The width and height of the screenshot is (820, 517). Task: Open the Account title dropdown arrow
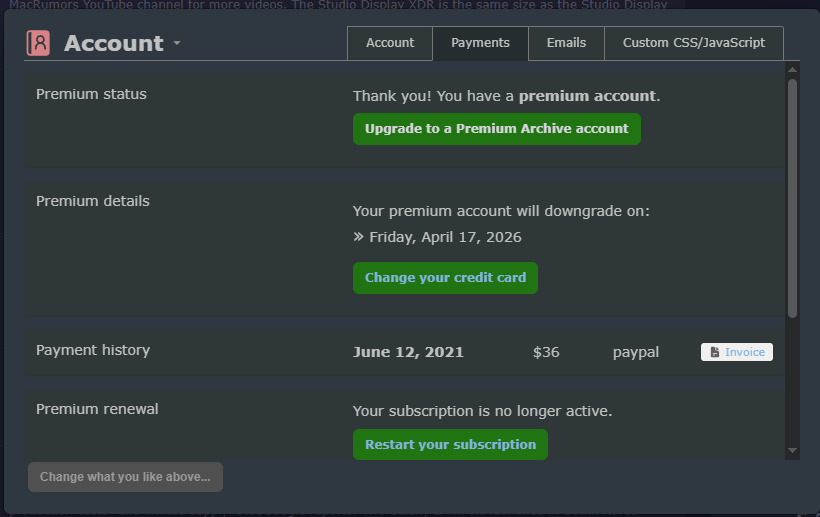click(177, 44)
